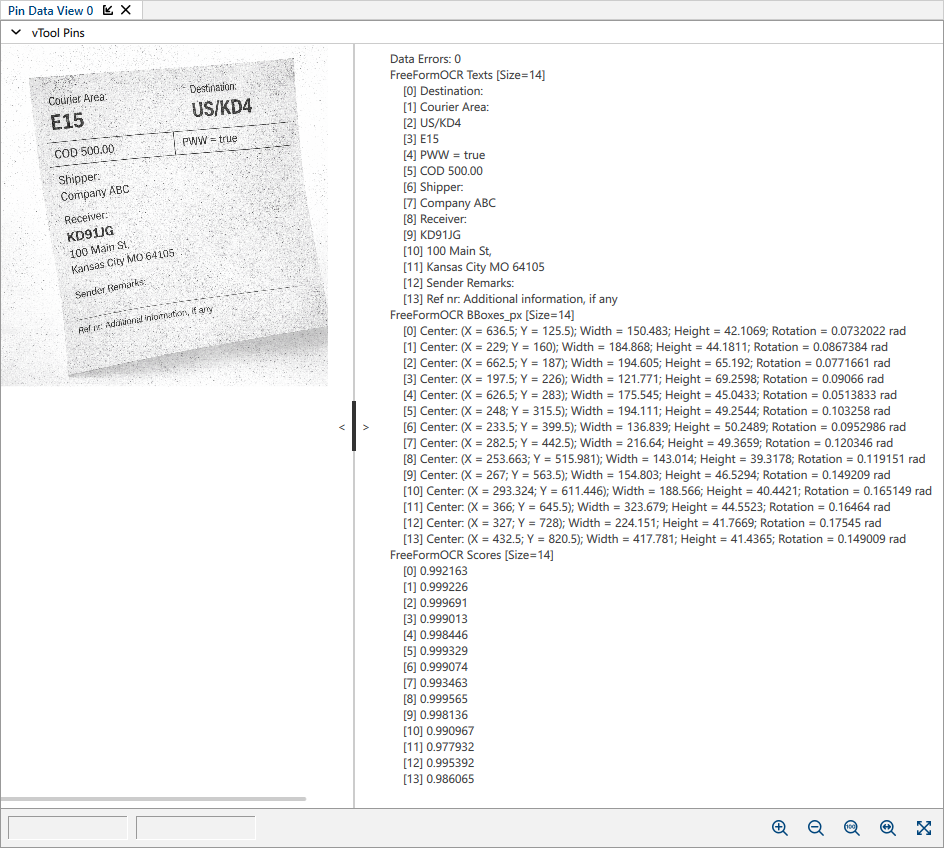Select bounding box row with Rotation = 0.149209
Screen dimensions: 944x848
(647, 475)
